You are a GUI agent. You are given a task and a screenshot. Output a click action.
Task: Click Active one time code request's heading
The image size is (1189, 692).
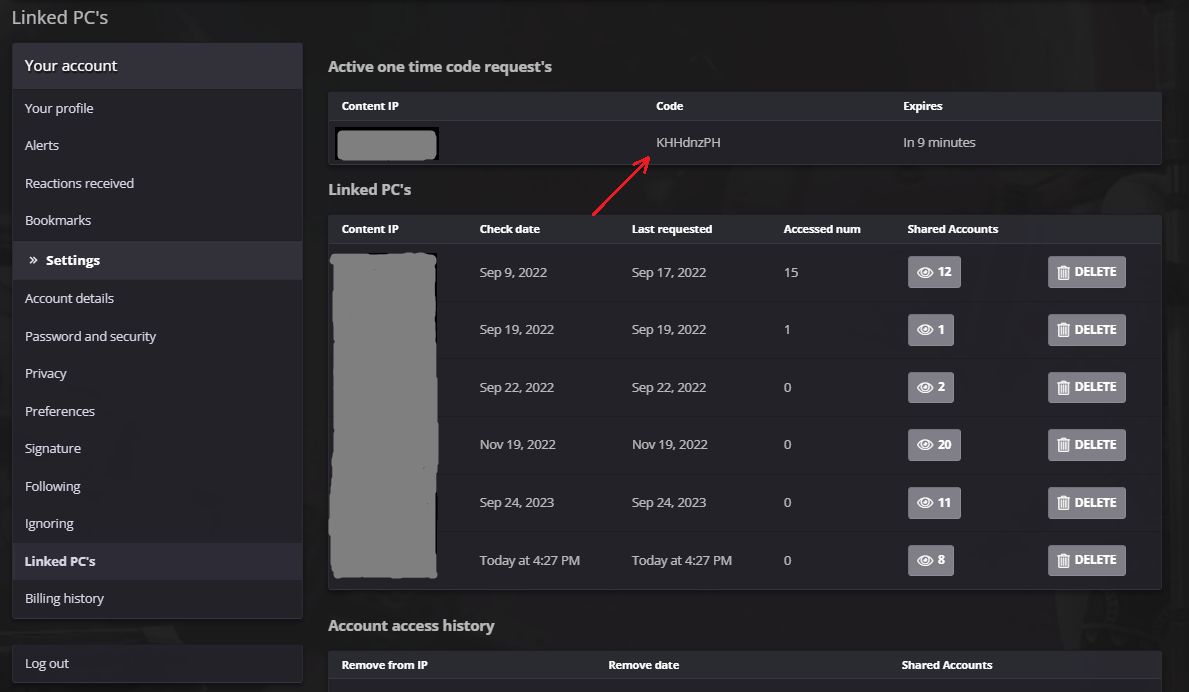click(440, 67)
